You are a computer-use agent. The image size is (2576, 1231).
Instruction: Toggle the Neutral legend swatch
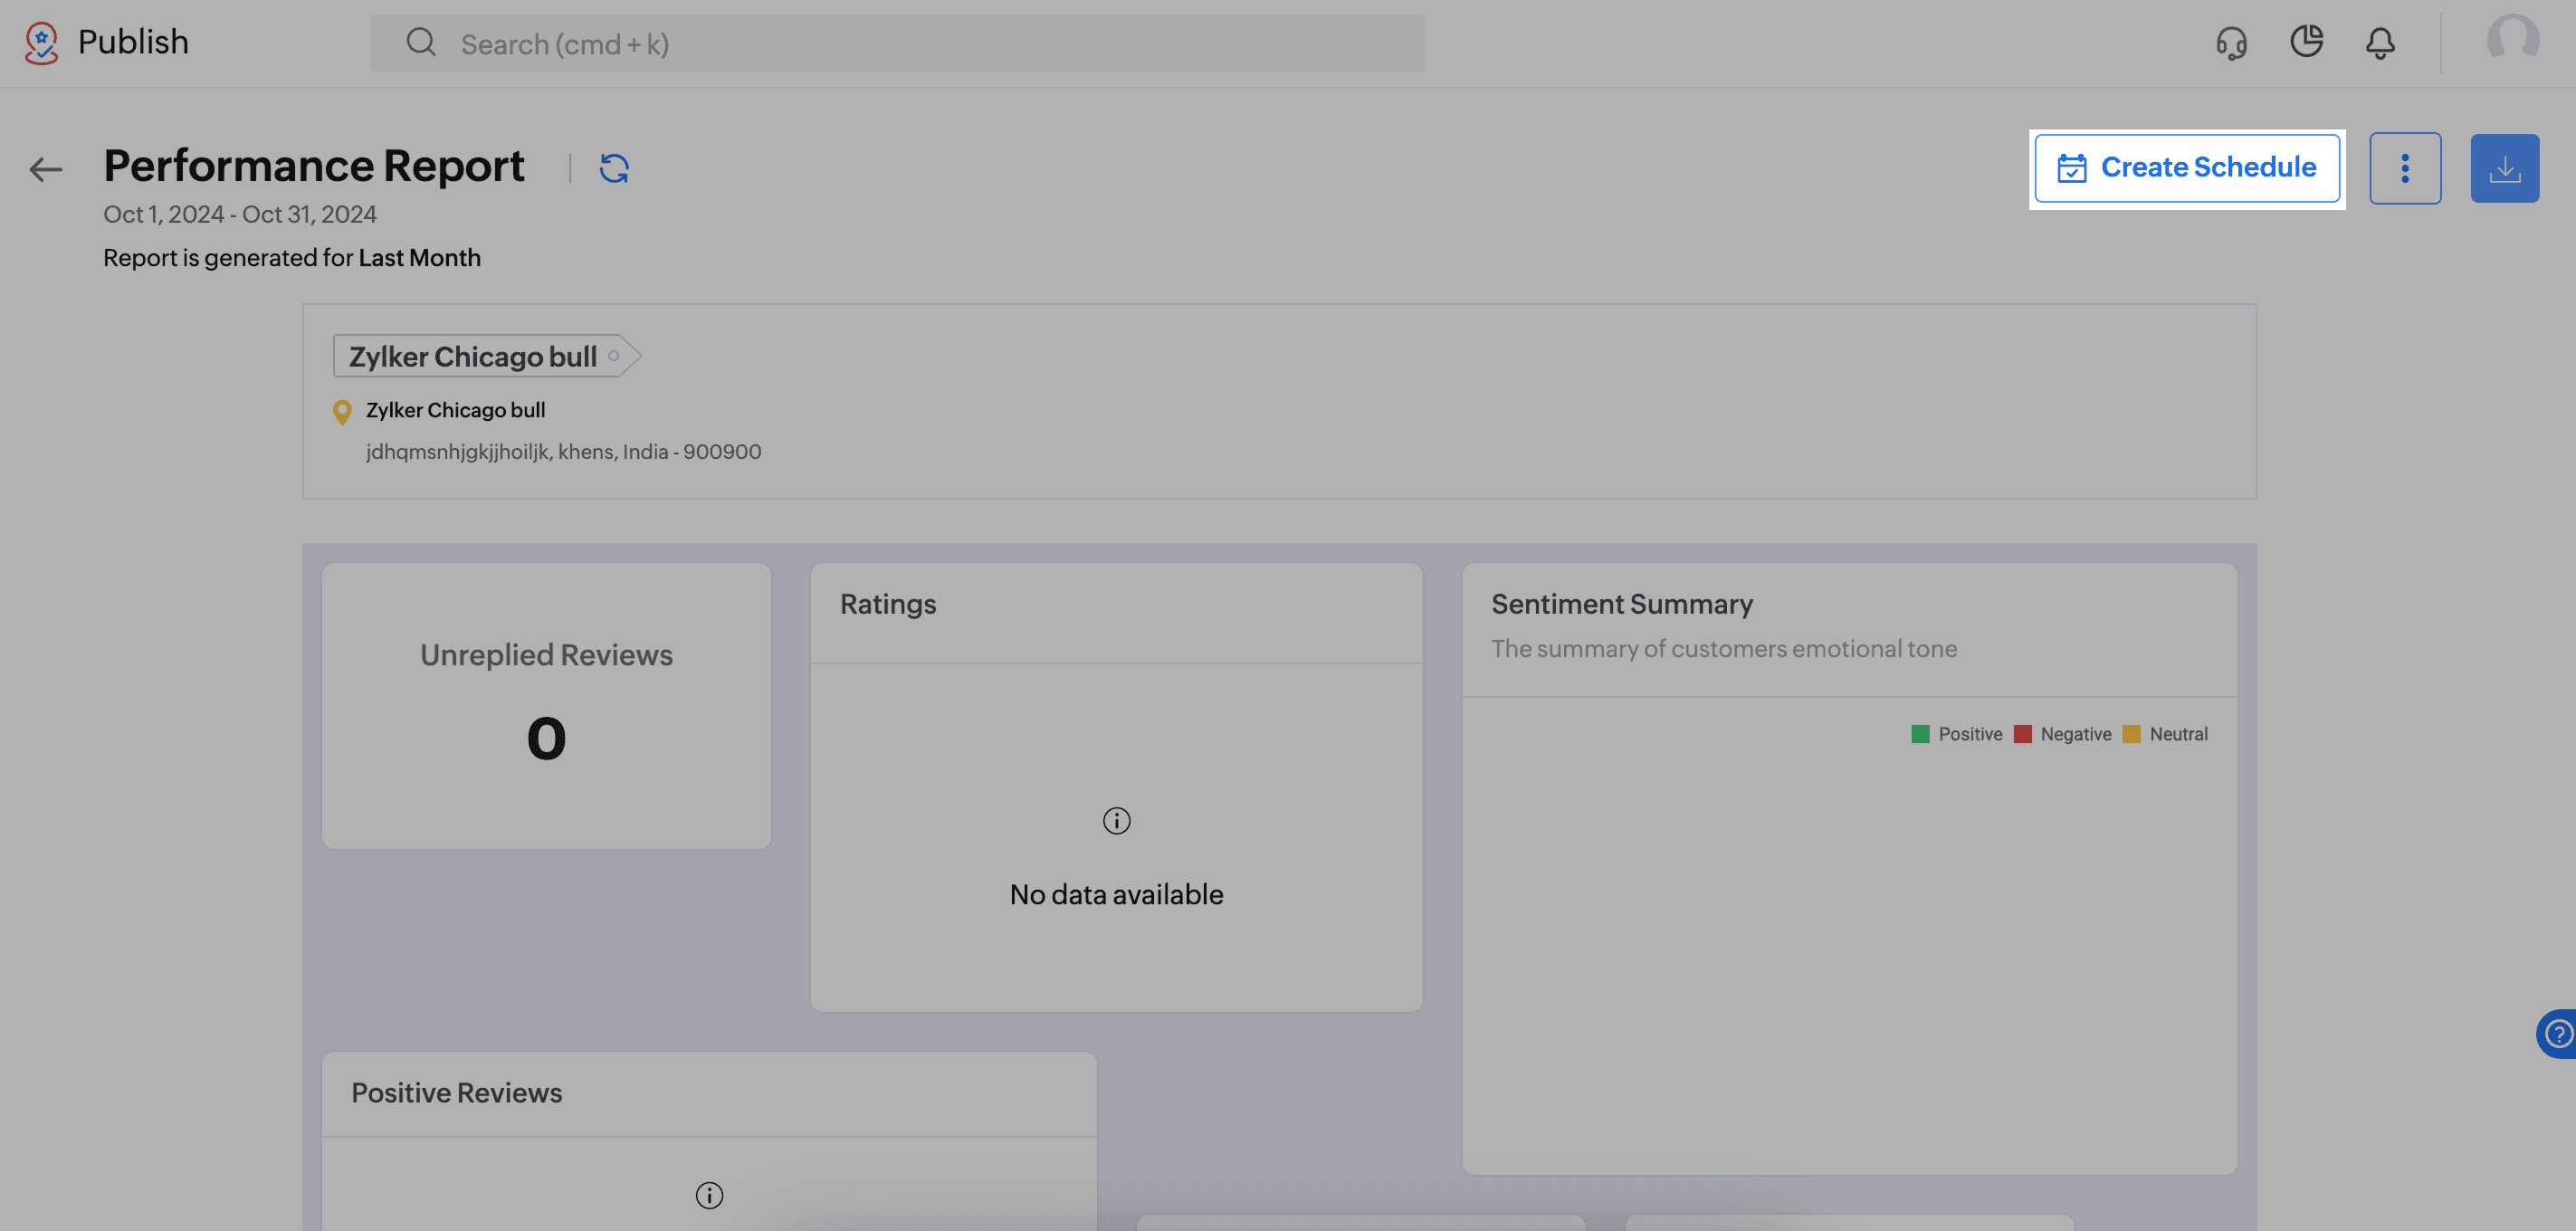(2131, 734)
